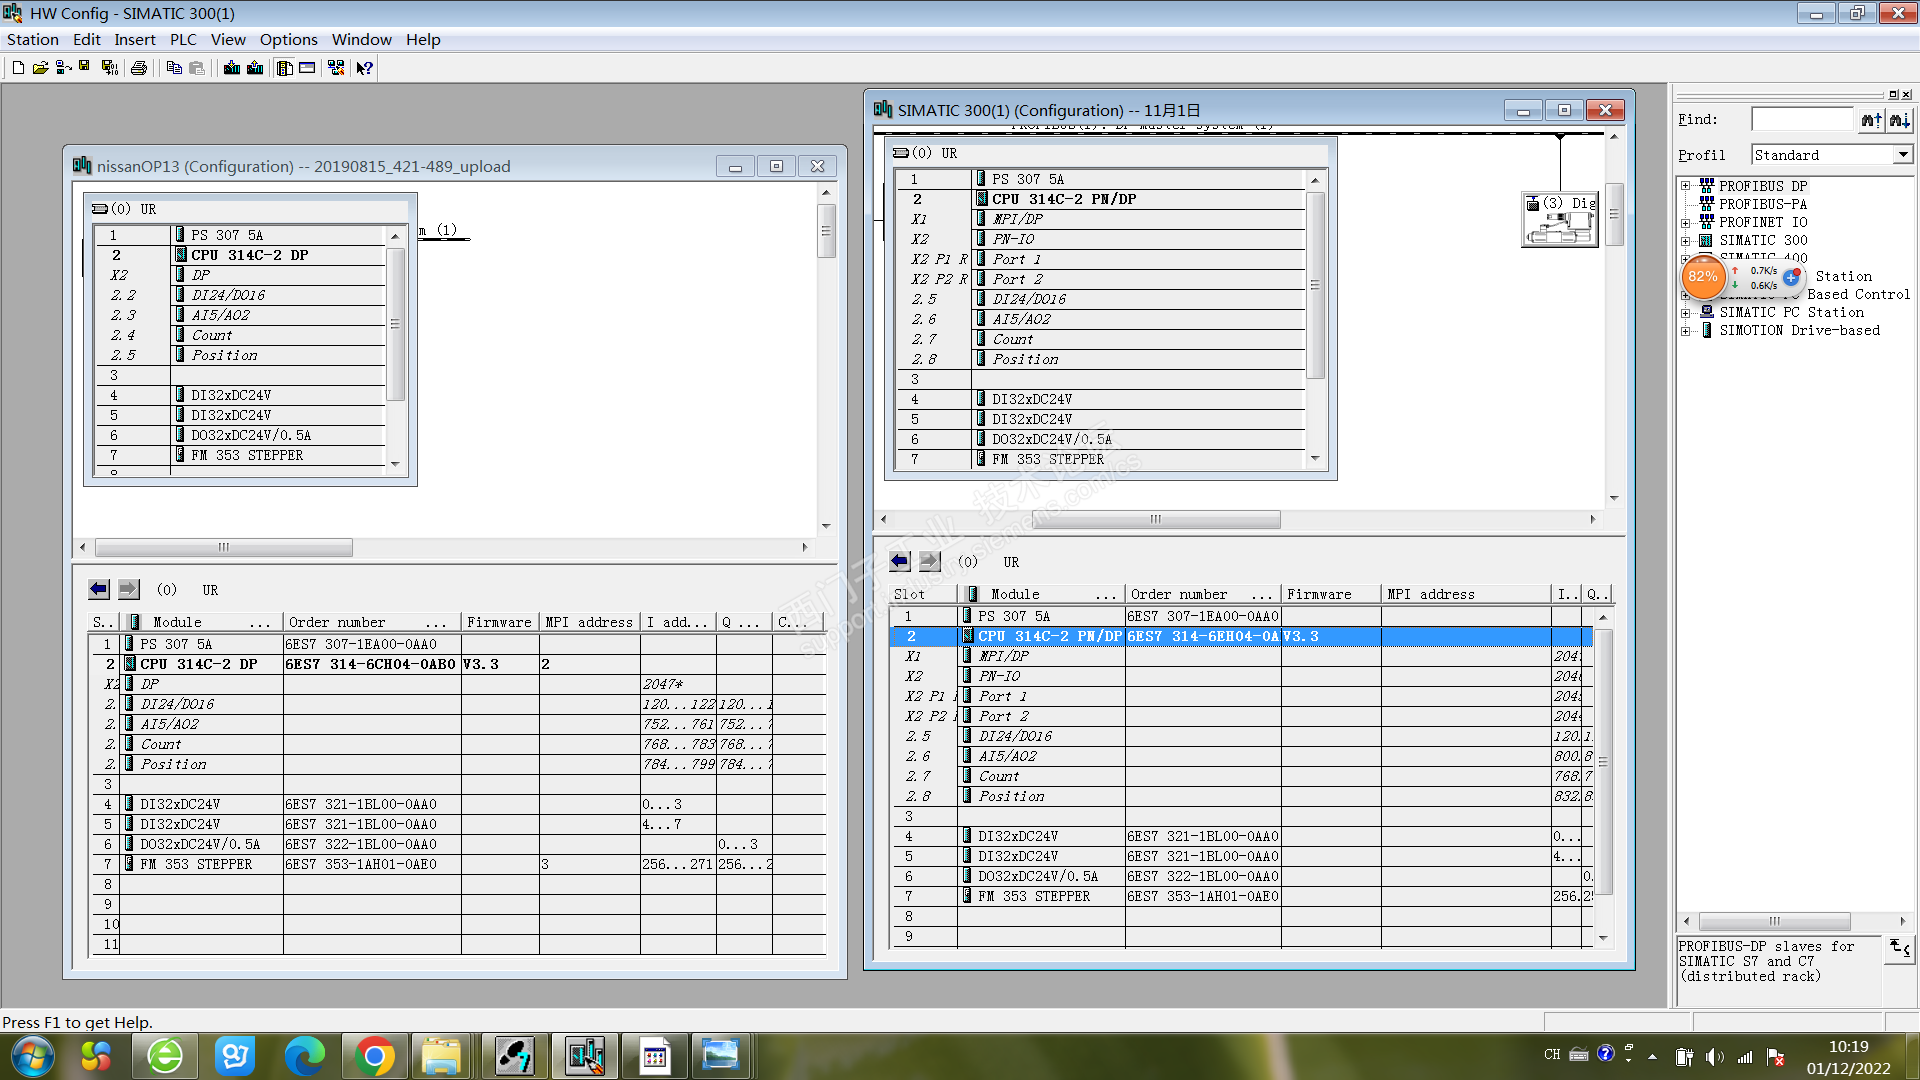Expand the SIMATIC 300 catalog node
The width and height of the screenshot is (1920, 1080).
click(1686, 240)
